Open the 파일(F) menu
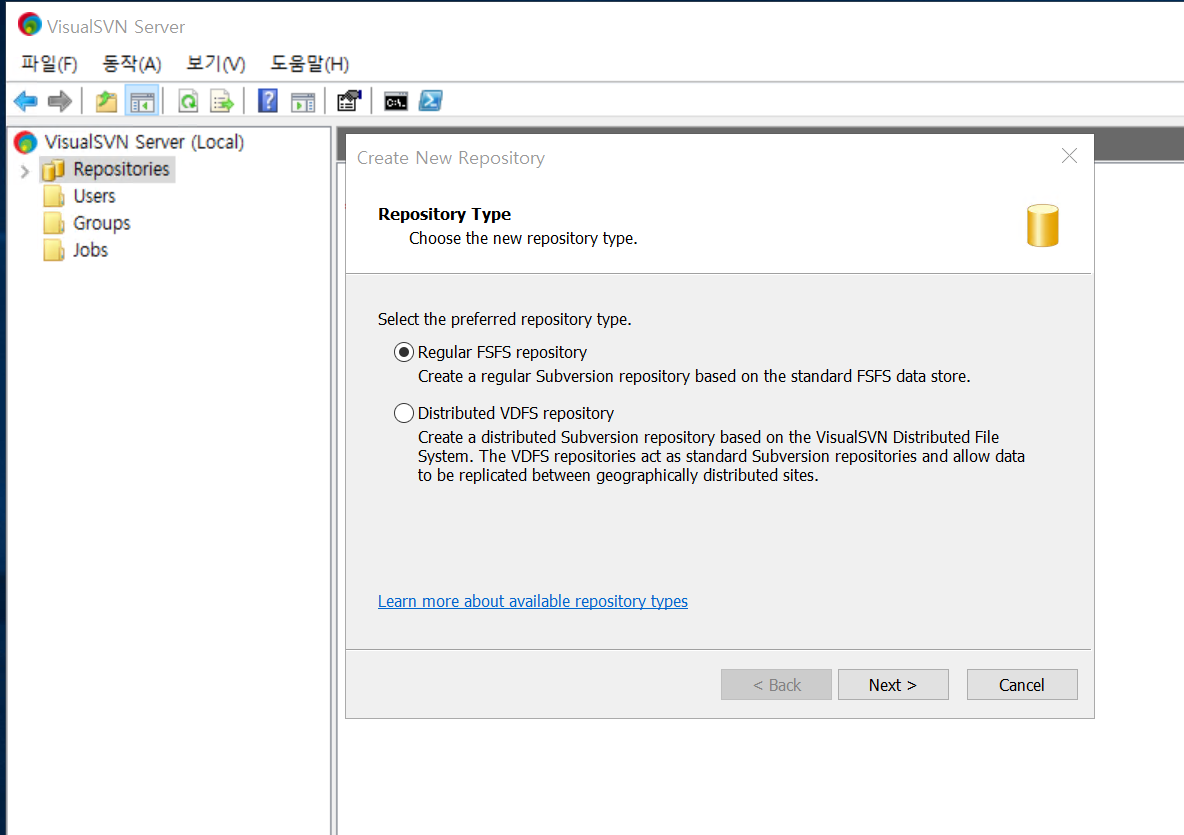The width and height of the screenshot is (1184, 835). tap(49, 63)
